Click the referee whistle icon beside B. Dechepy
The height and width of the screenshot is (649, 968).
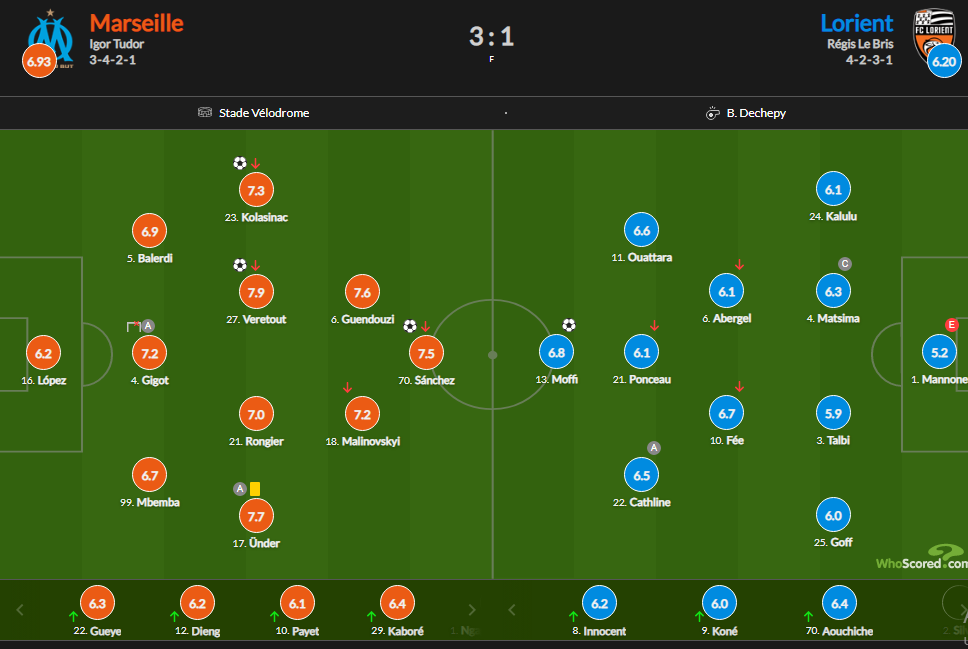[x=713, y=113]
